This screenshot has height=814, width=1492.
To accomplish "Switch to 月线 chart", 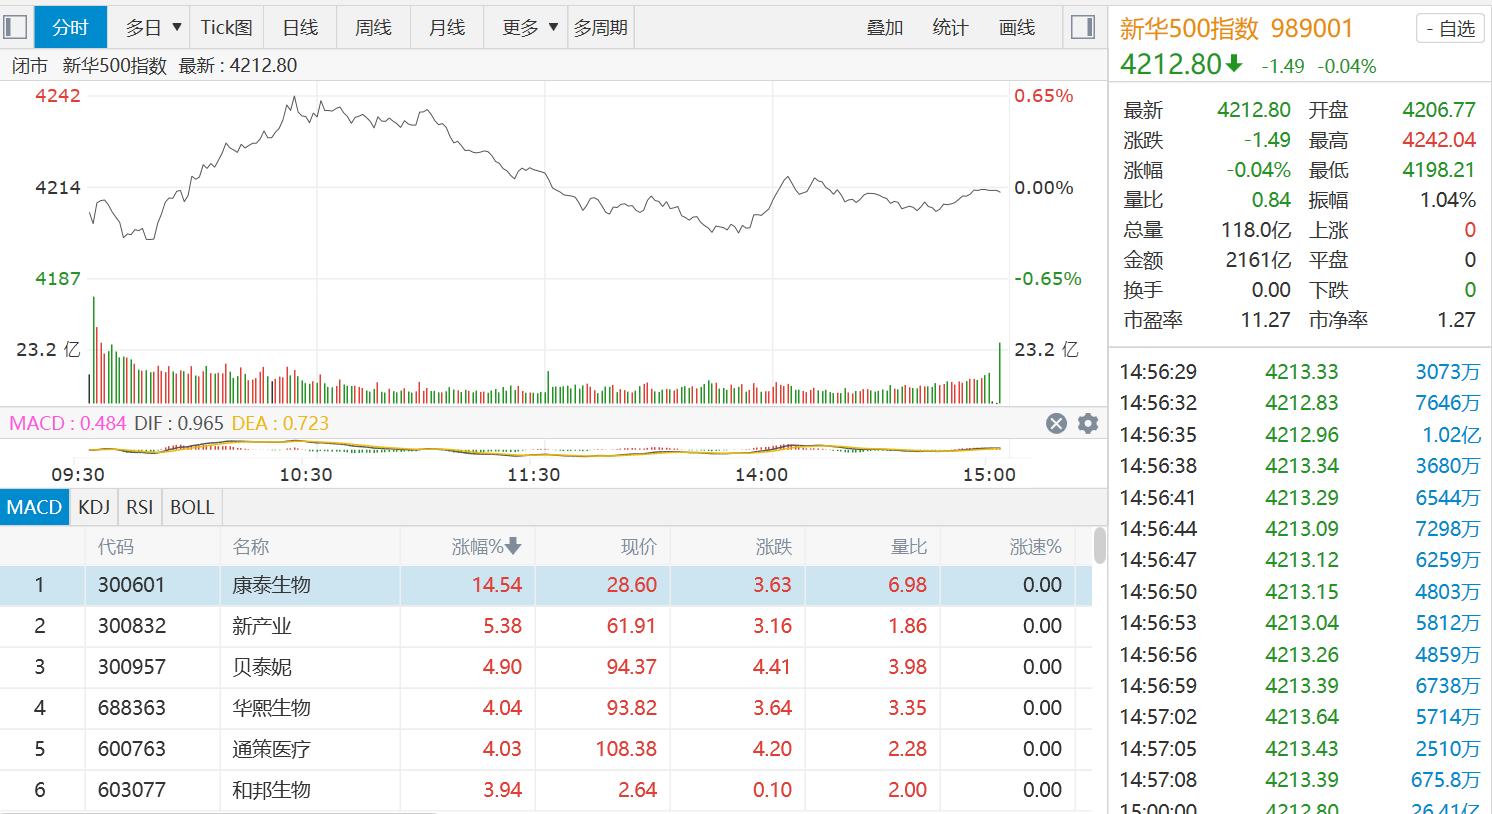I will 447,27.
